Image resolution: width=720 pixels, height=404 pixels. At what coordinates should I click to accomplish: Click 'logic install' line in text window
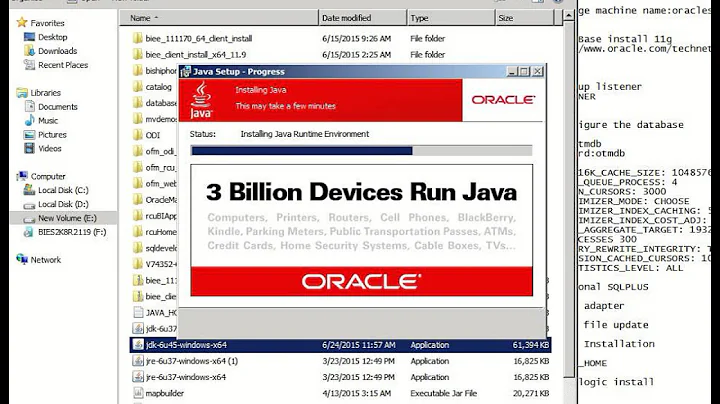coord(616,382)
